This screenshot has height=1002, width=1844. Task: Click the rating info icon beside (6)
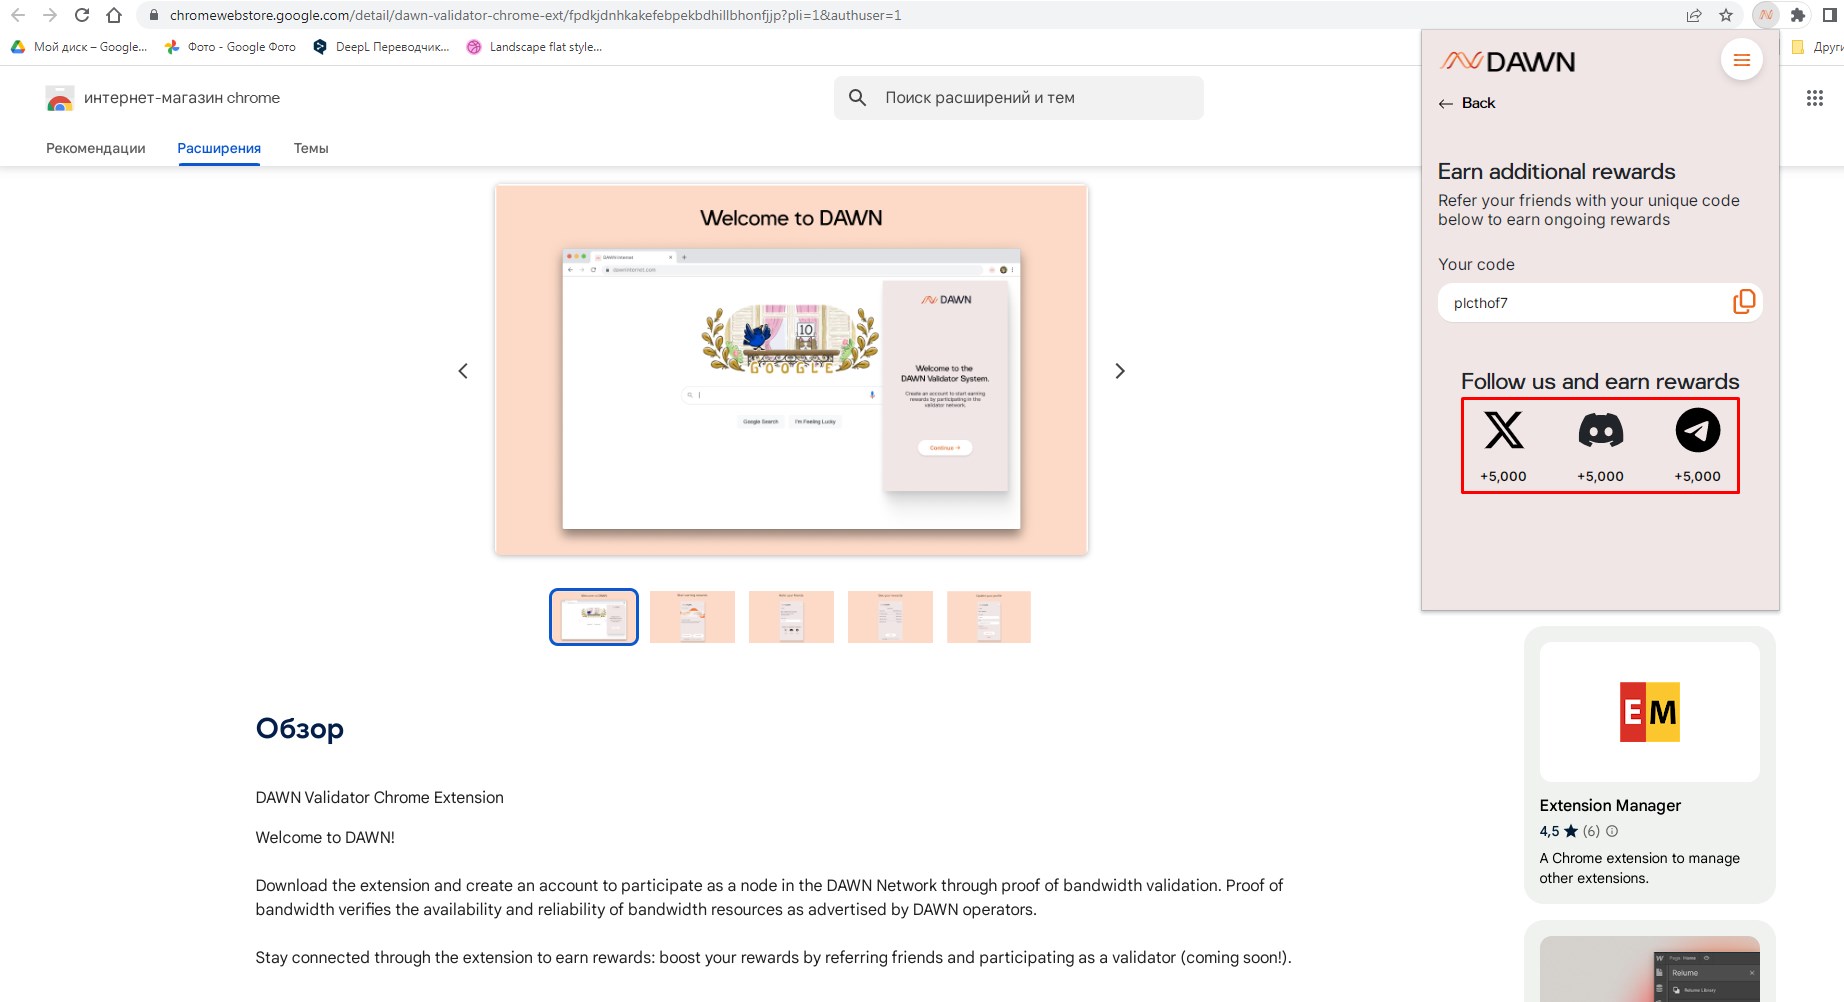point(1612,831)
